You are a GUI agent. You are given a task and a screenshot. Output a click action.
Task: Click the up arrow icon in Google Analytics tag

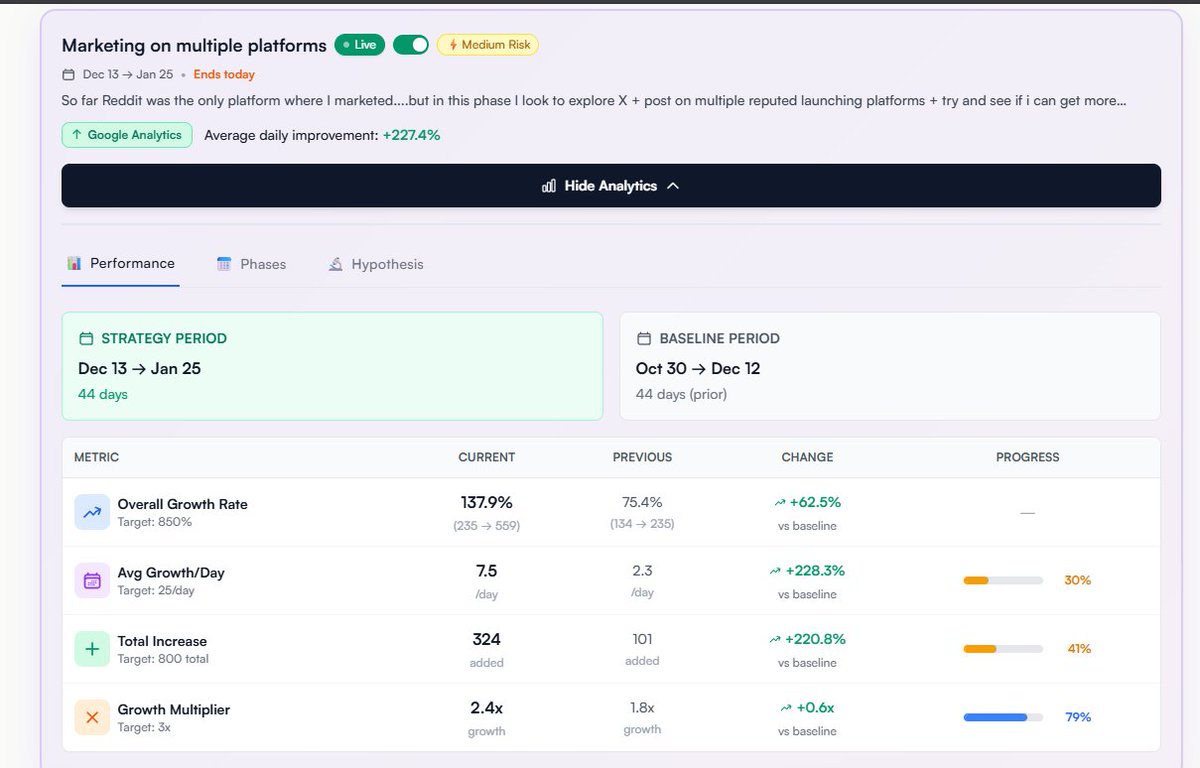pos(77,135)
